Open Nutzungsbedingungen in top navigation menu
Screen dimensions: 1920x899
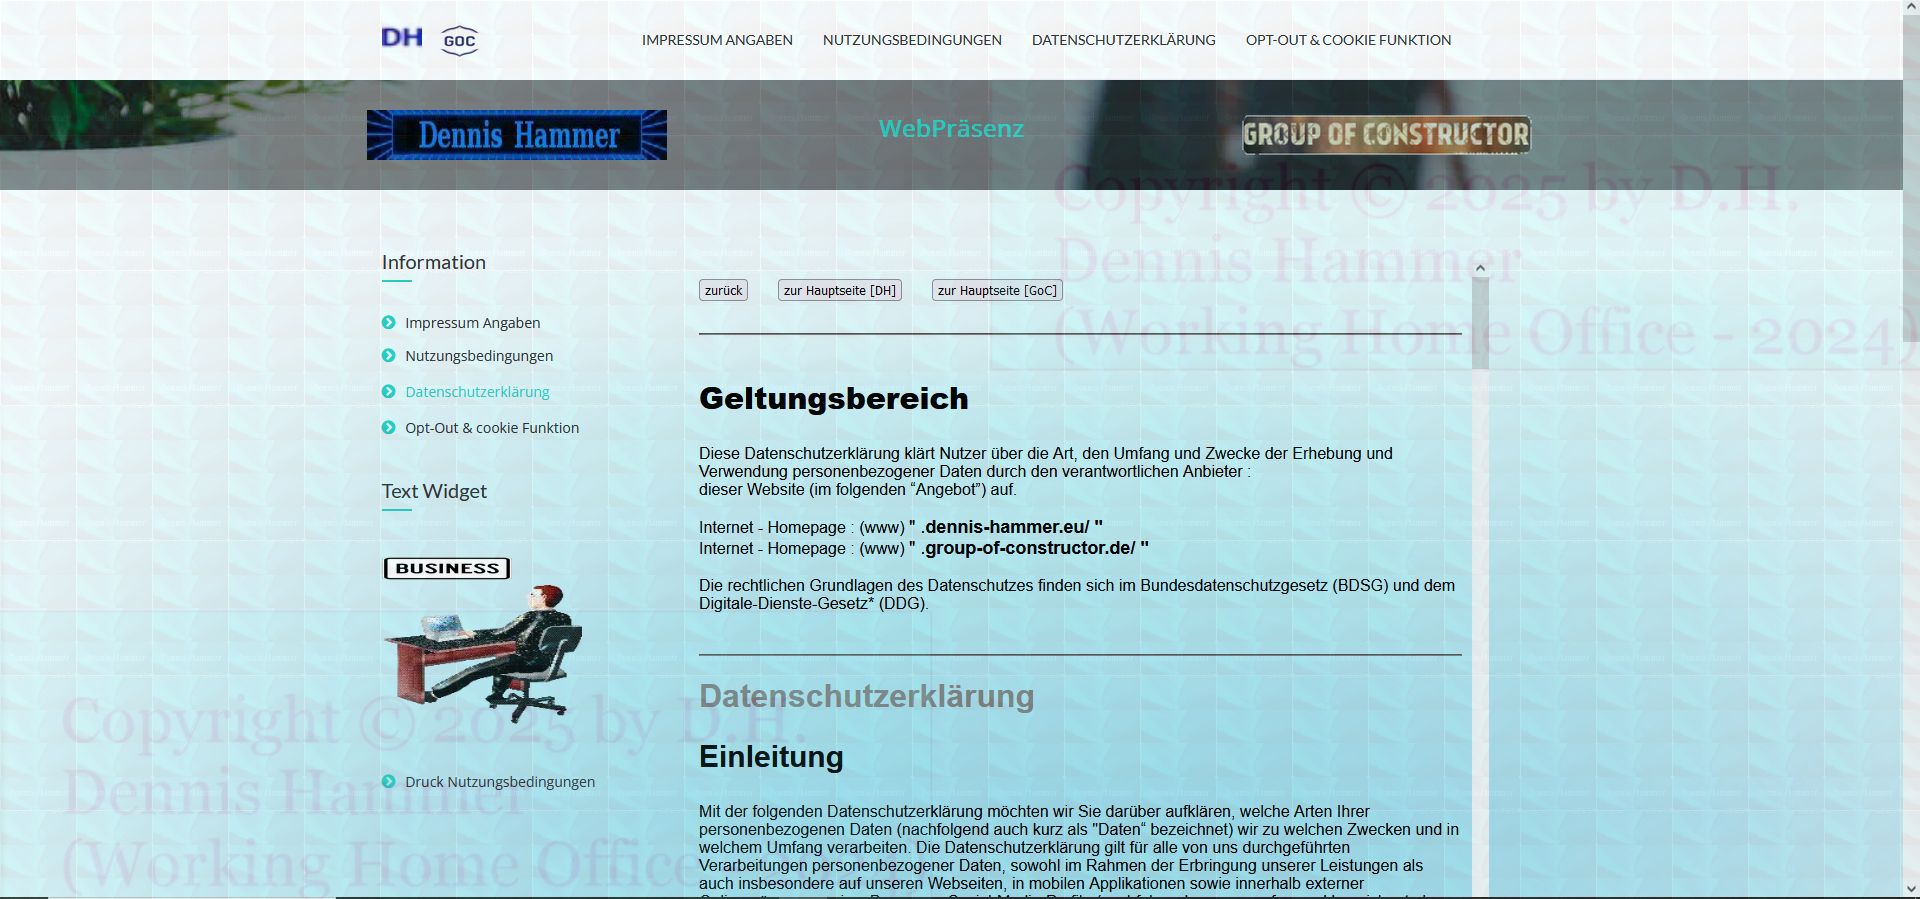click(x=912, y=40)
